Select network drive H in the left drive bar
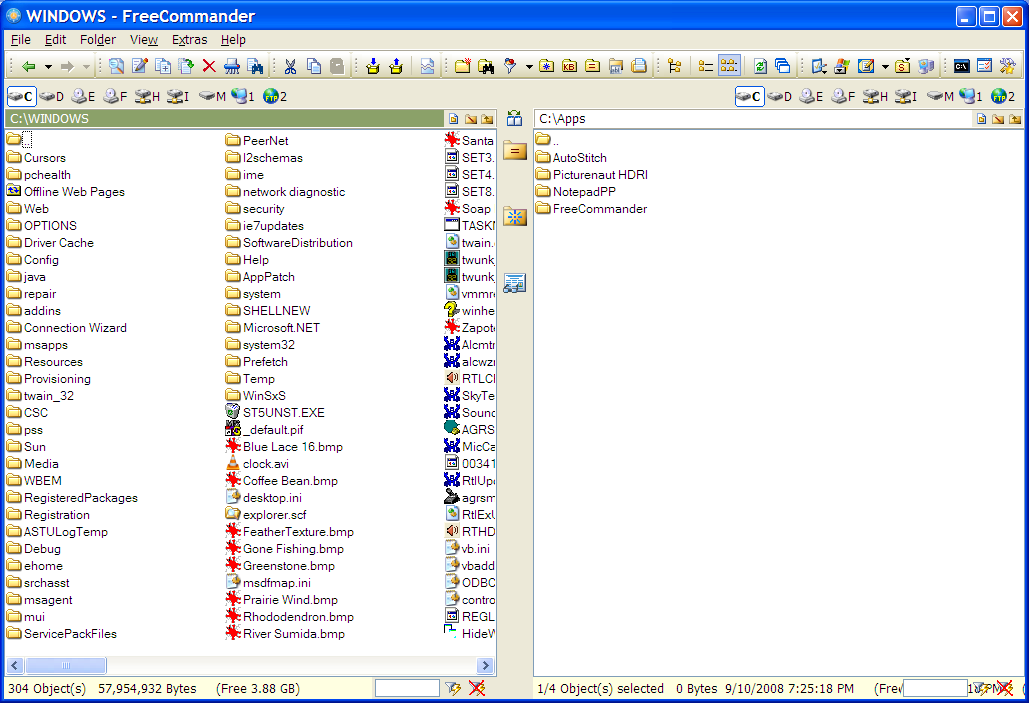The height and width of the screenshot is (703, 1029). [x=147, y=96]
